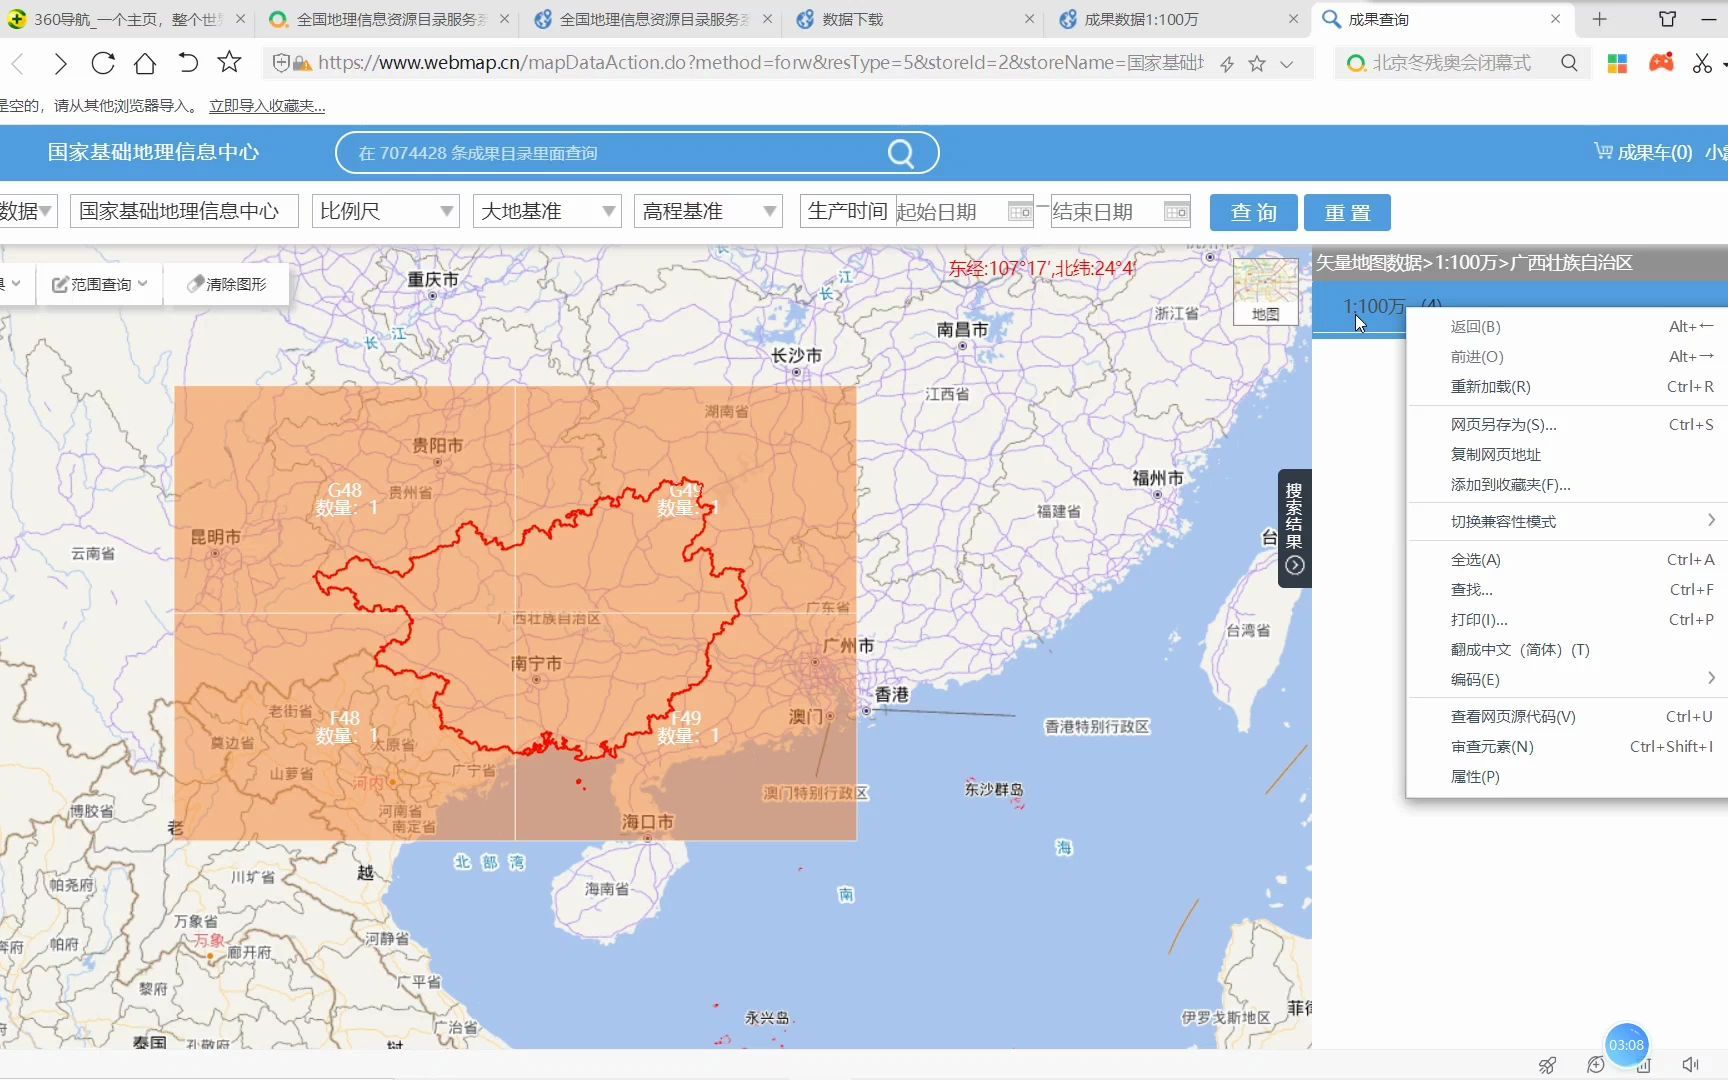
Task: Close the 成果查询 tab
Action: coord(1555,19)
